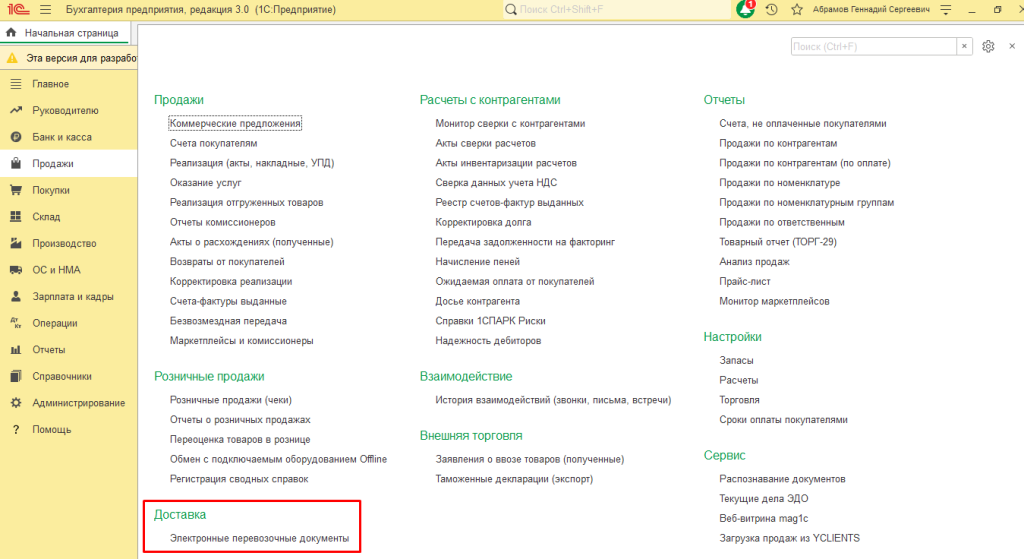The height and width of the screenshot is (559, 1024).
Task: Click the Поиск (Ctrl+F) input field
Action: click(x=874, y=46)
